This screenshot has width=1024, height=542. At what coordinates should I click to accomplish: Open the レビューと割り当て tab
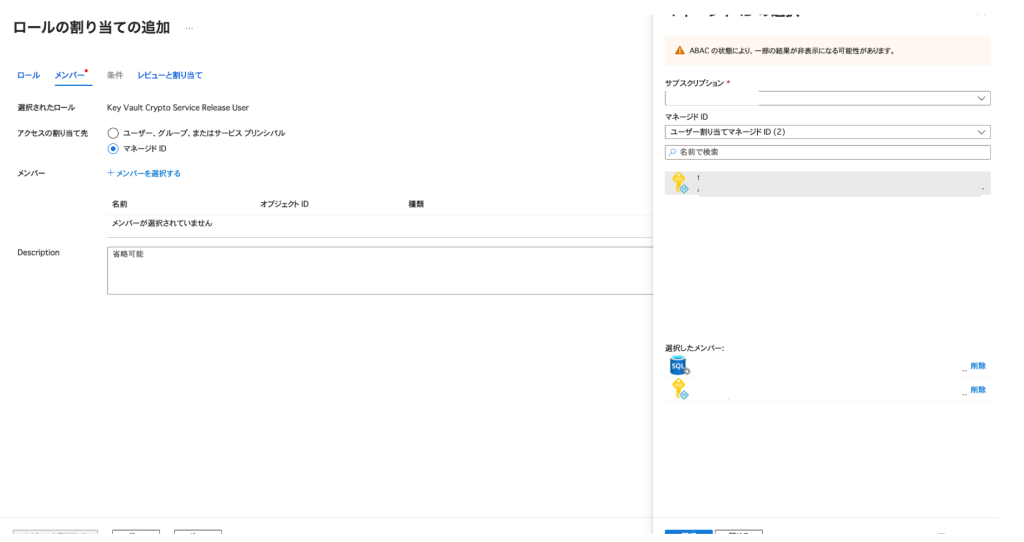point(169,76)
